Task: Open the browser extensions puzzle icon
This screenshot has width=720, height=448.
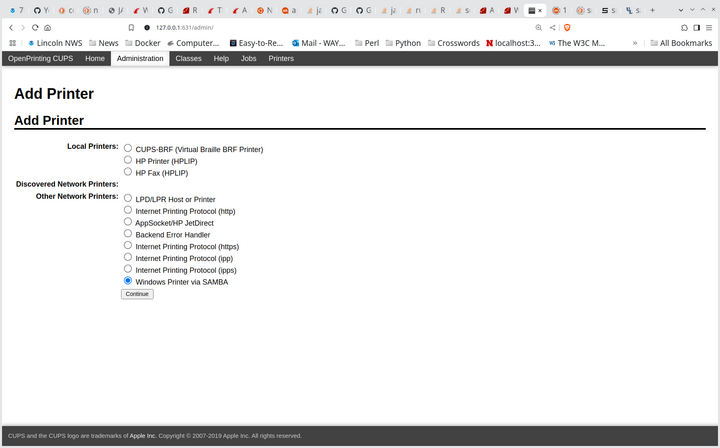Action: click(x=684, y=28)
